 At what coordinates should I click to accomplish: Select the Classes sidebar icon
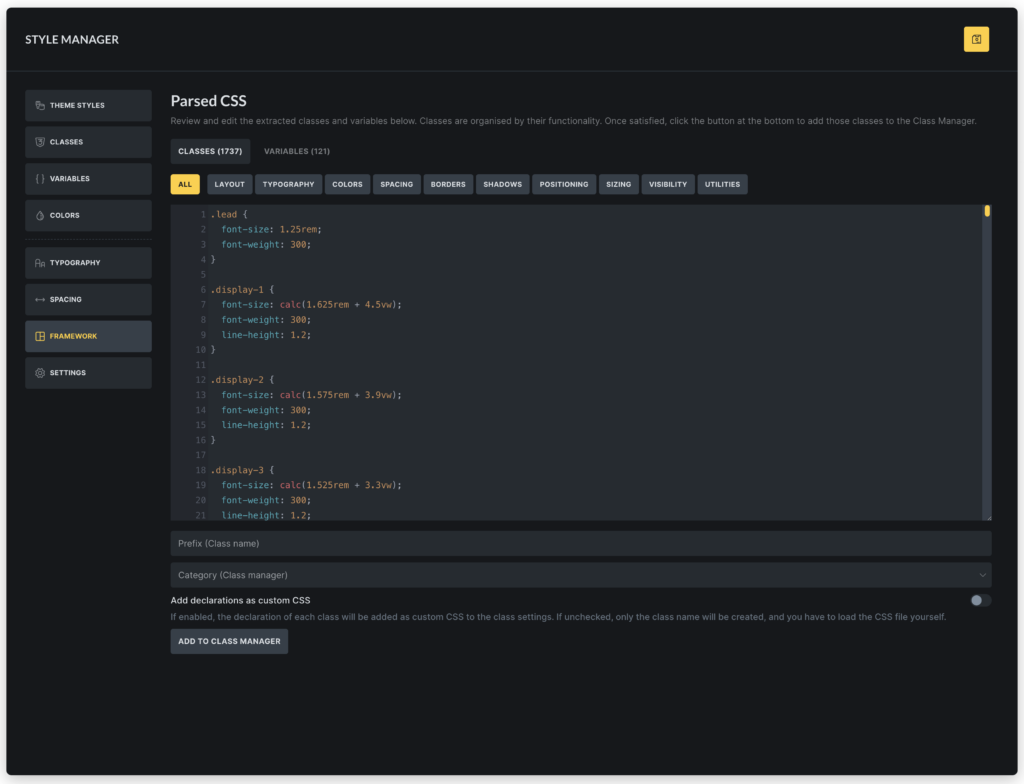tap(42, 142)
